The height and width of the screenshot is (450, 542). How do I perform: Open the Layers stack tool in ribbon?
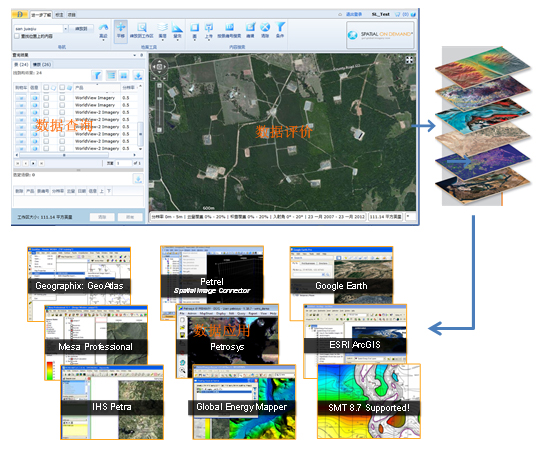(x=162, y=27)
